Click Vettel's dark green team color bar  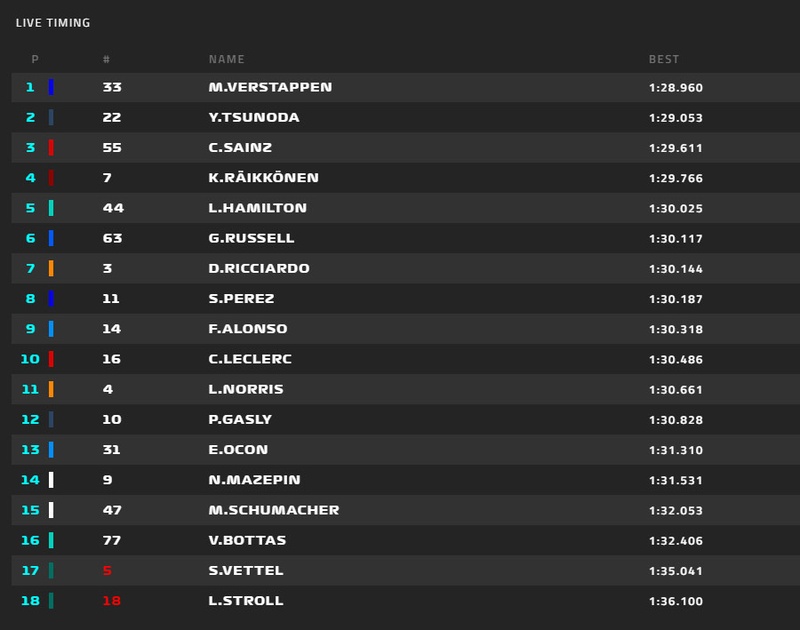coord(51,571)
